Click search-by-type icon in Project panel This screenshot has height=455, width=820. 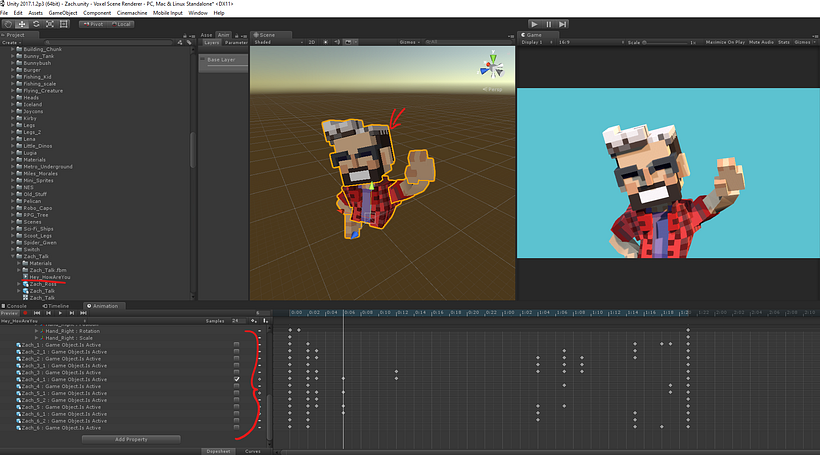click(x=180, y=42)
